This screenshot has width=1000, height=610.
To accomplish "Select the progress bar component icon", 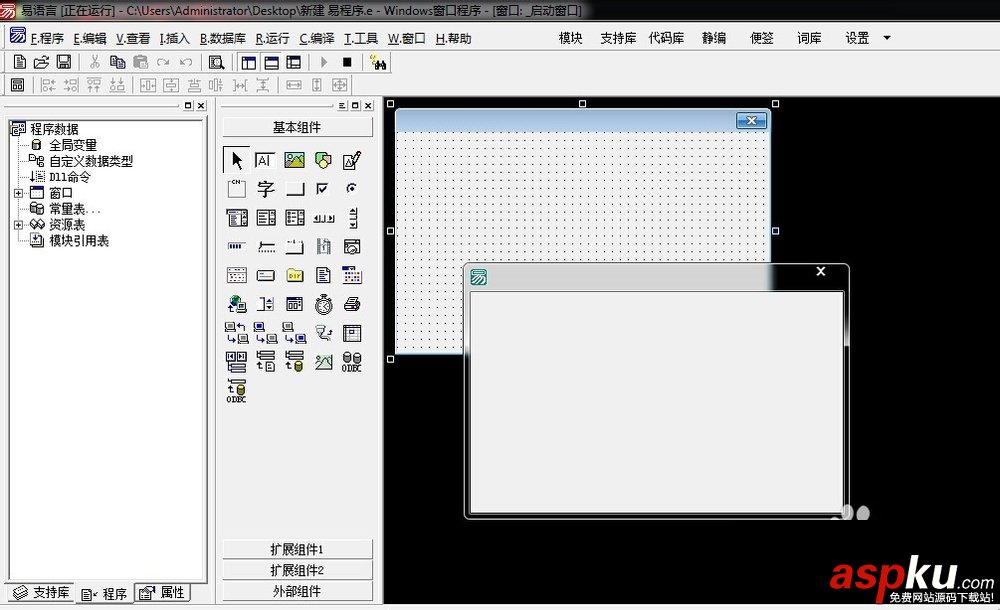I will tap(236, 246).
